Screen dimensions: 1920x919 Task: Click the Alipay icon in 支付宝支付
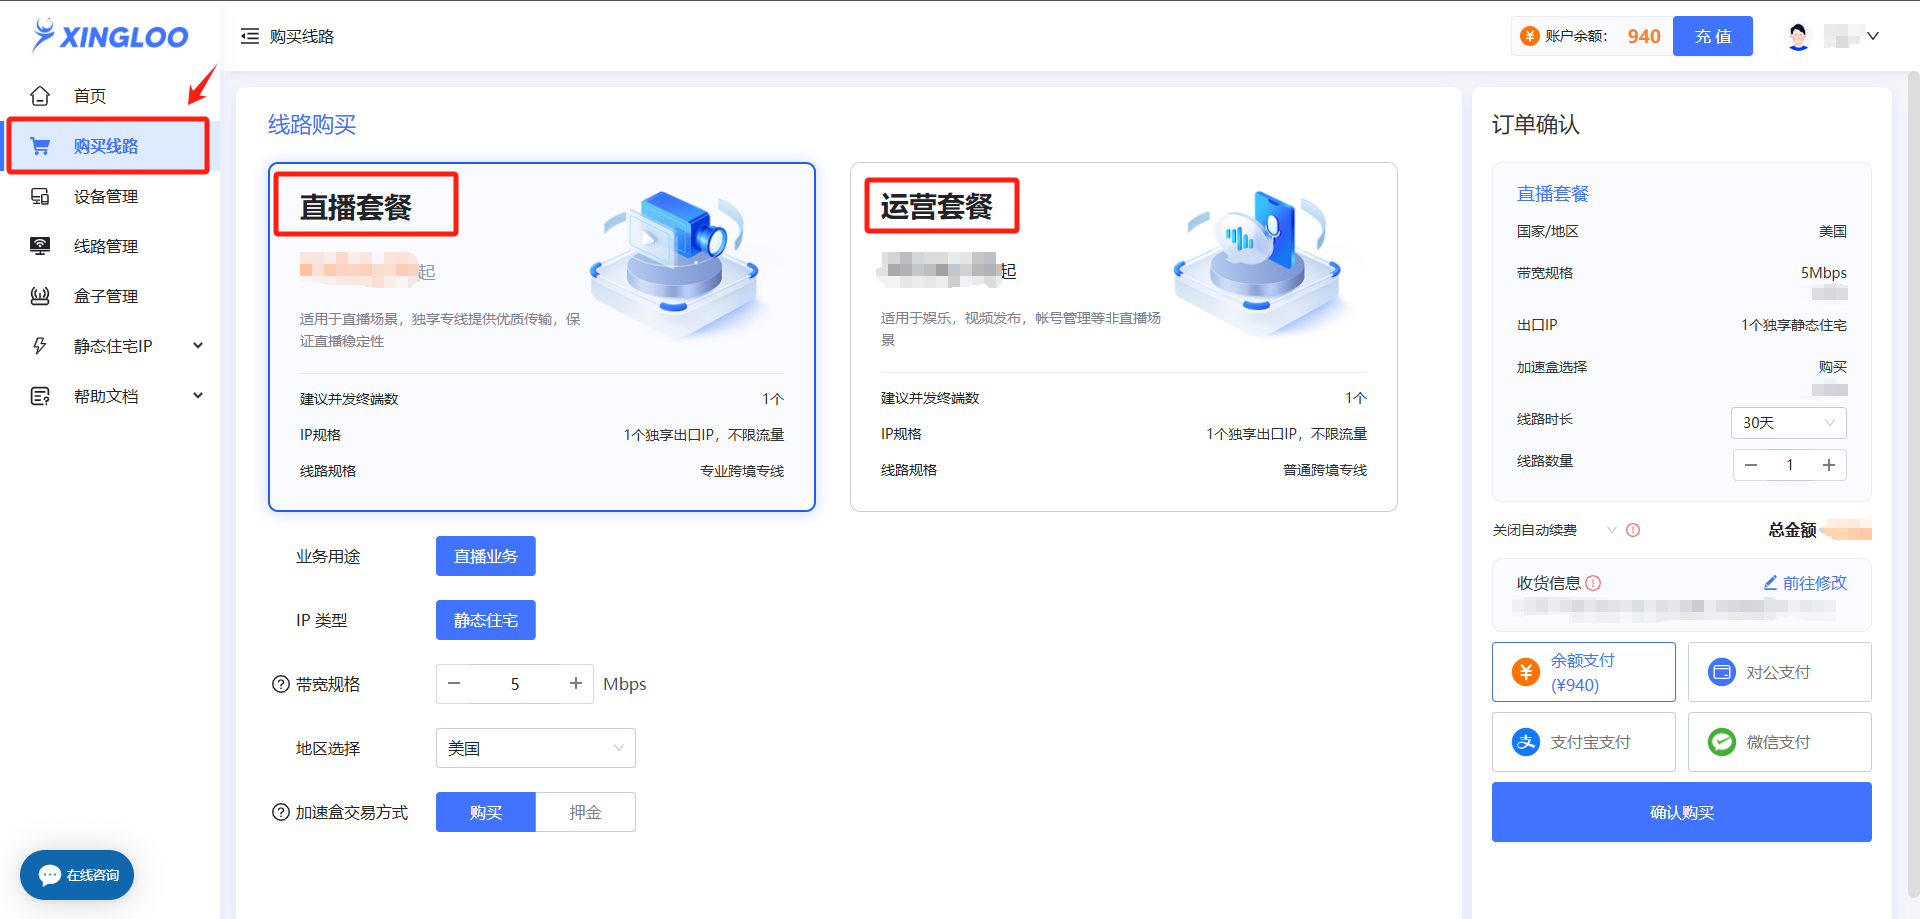[1526, 742]
